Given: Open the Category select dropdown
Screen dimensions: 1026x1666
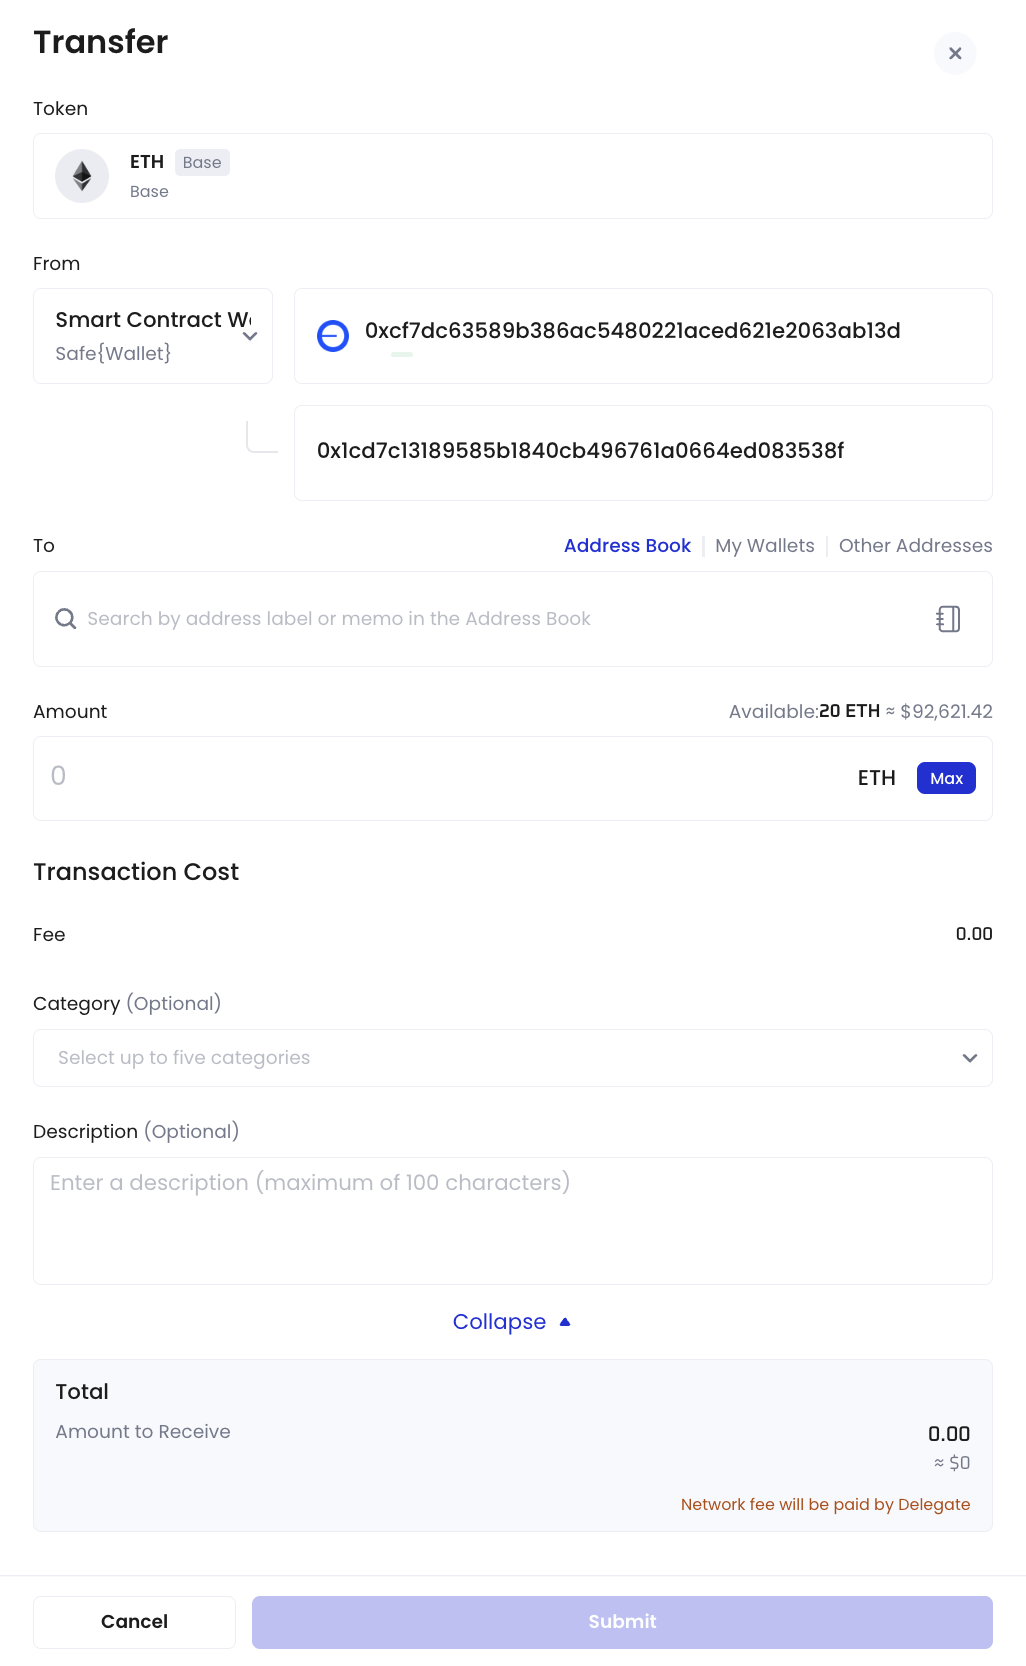Looking at the screenshot, I should 513,1058.
